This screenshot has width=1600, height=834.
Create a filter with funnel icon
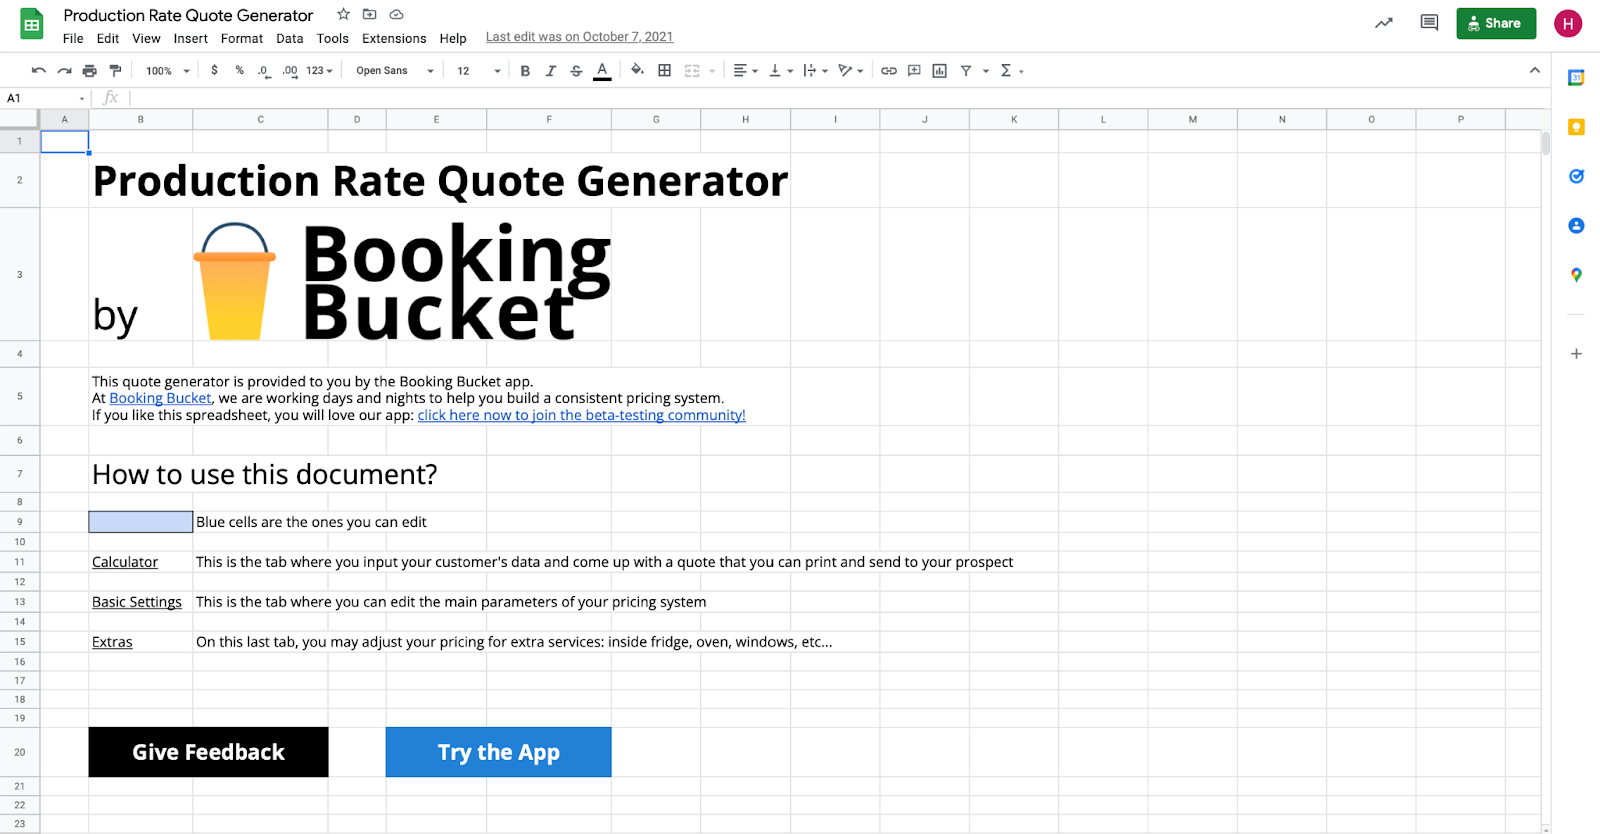(966, 71)
